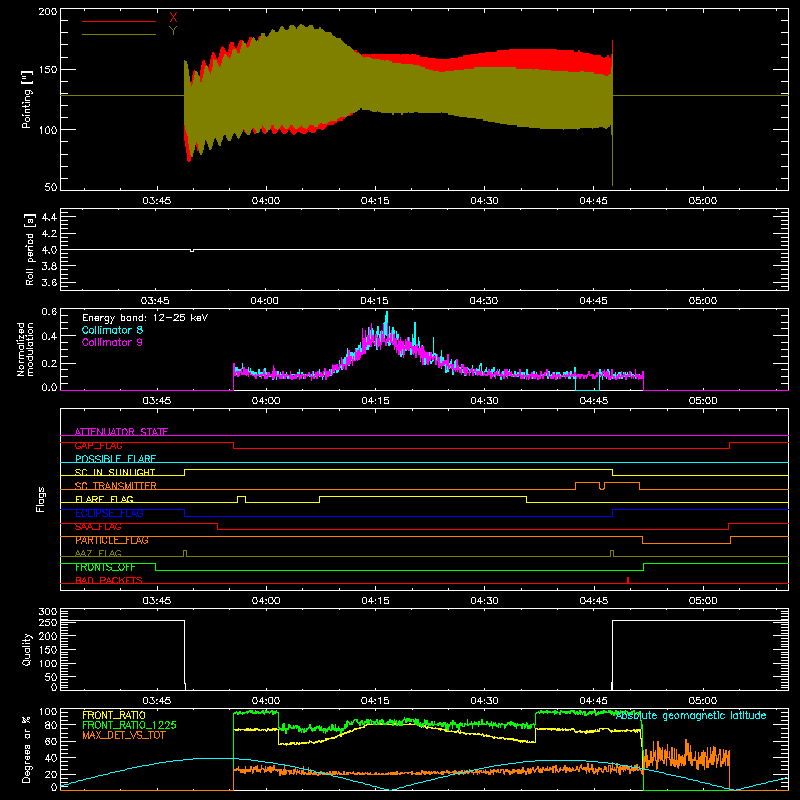800x800 pixels.
Task: Select the red X legend letter
Action: tap(173, 18)
